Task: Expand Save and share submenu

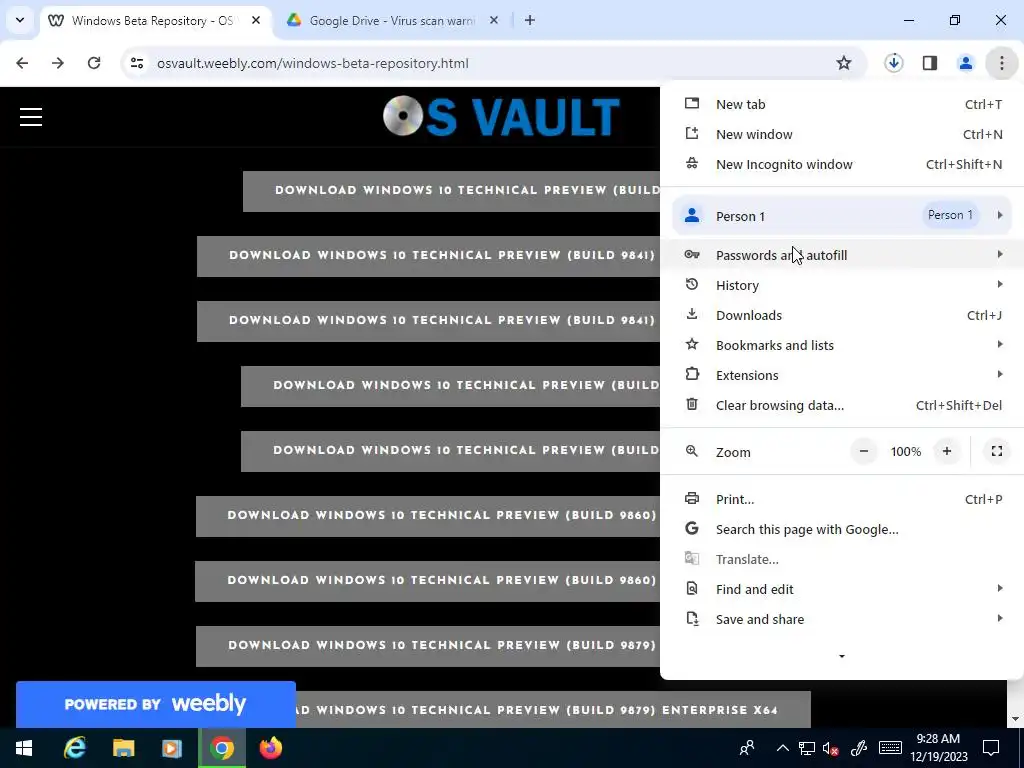Action: 842,619
